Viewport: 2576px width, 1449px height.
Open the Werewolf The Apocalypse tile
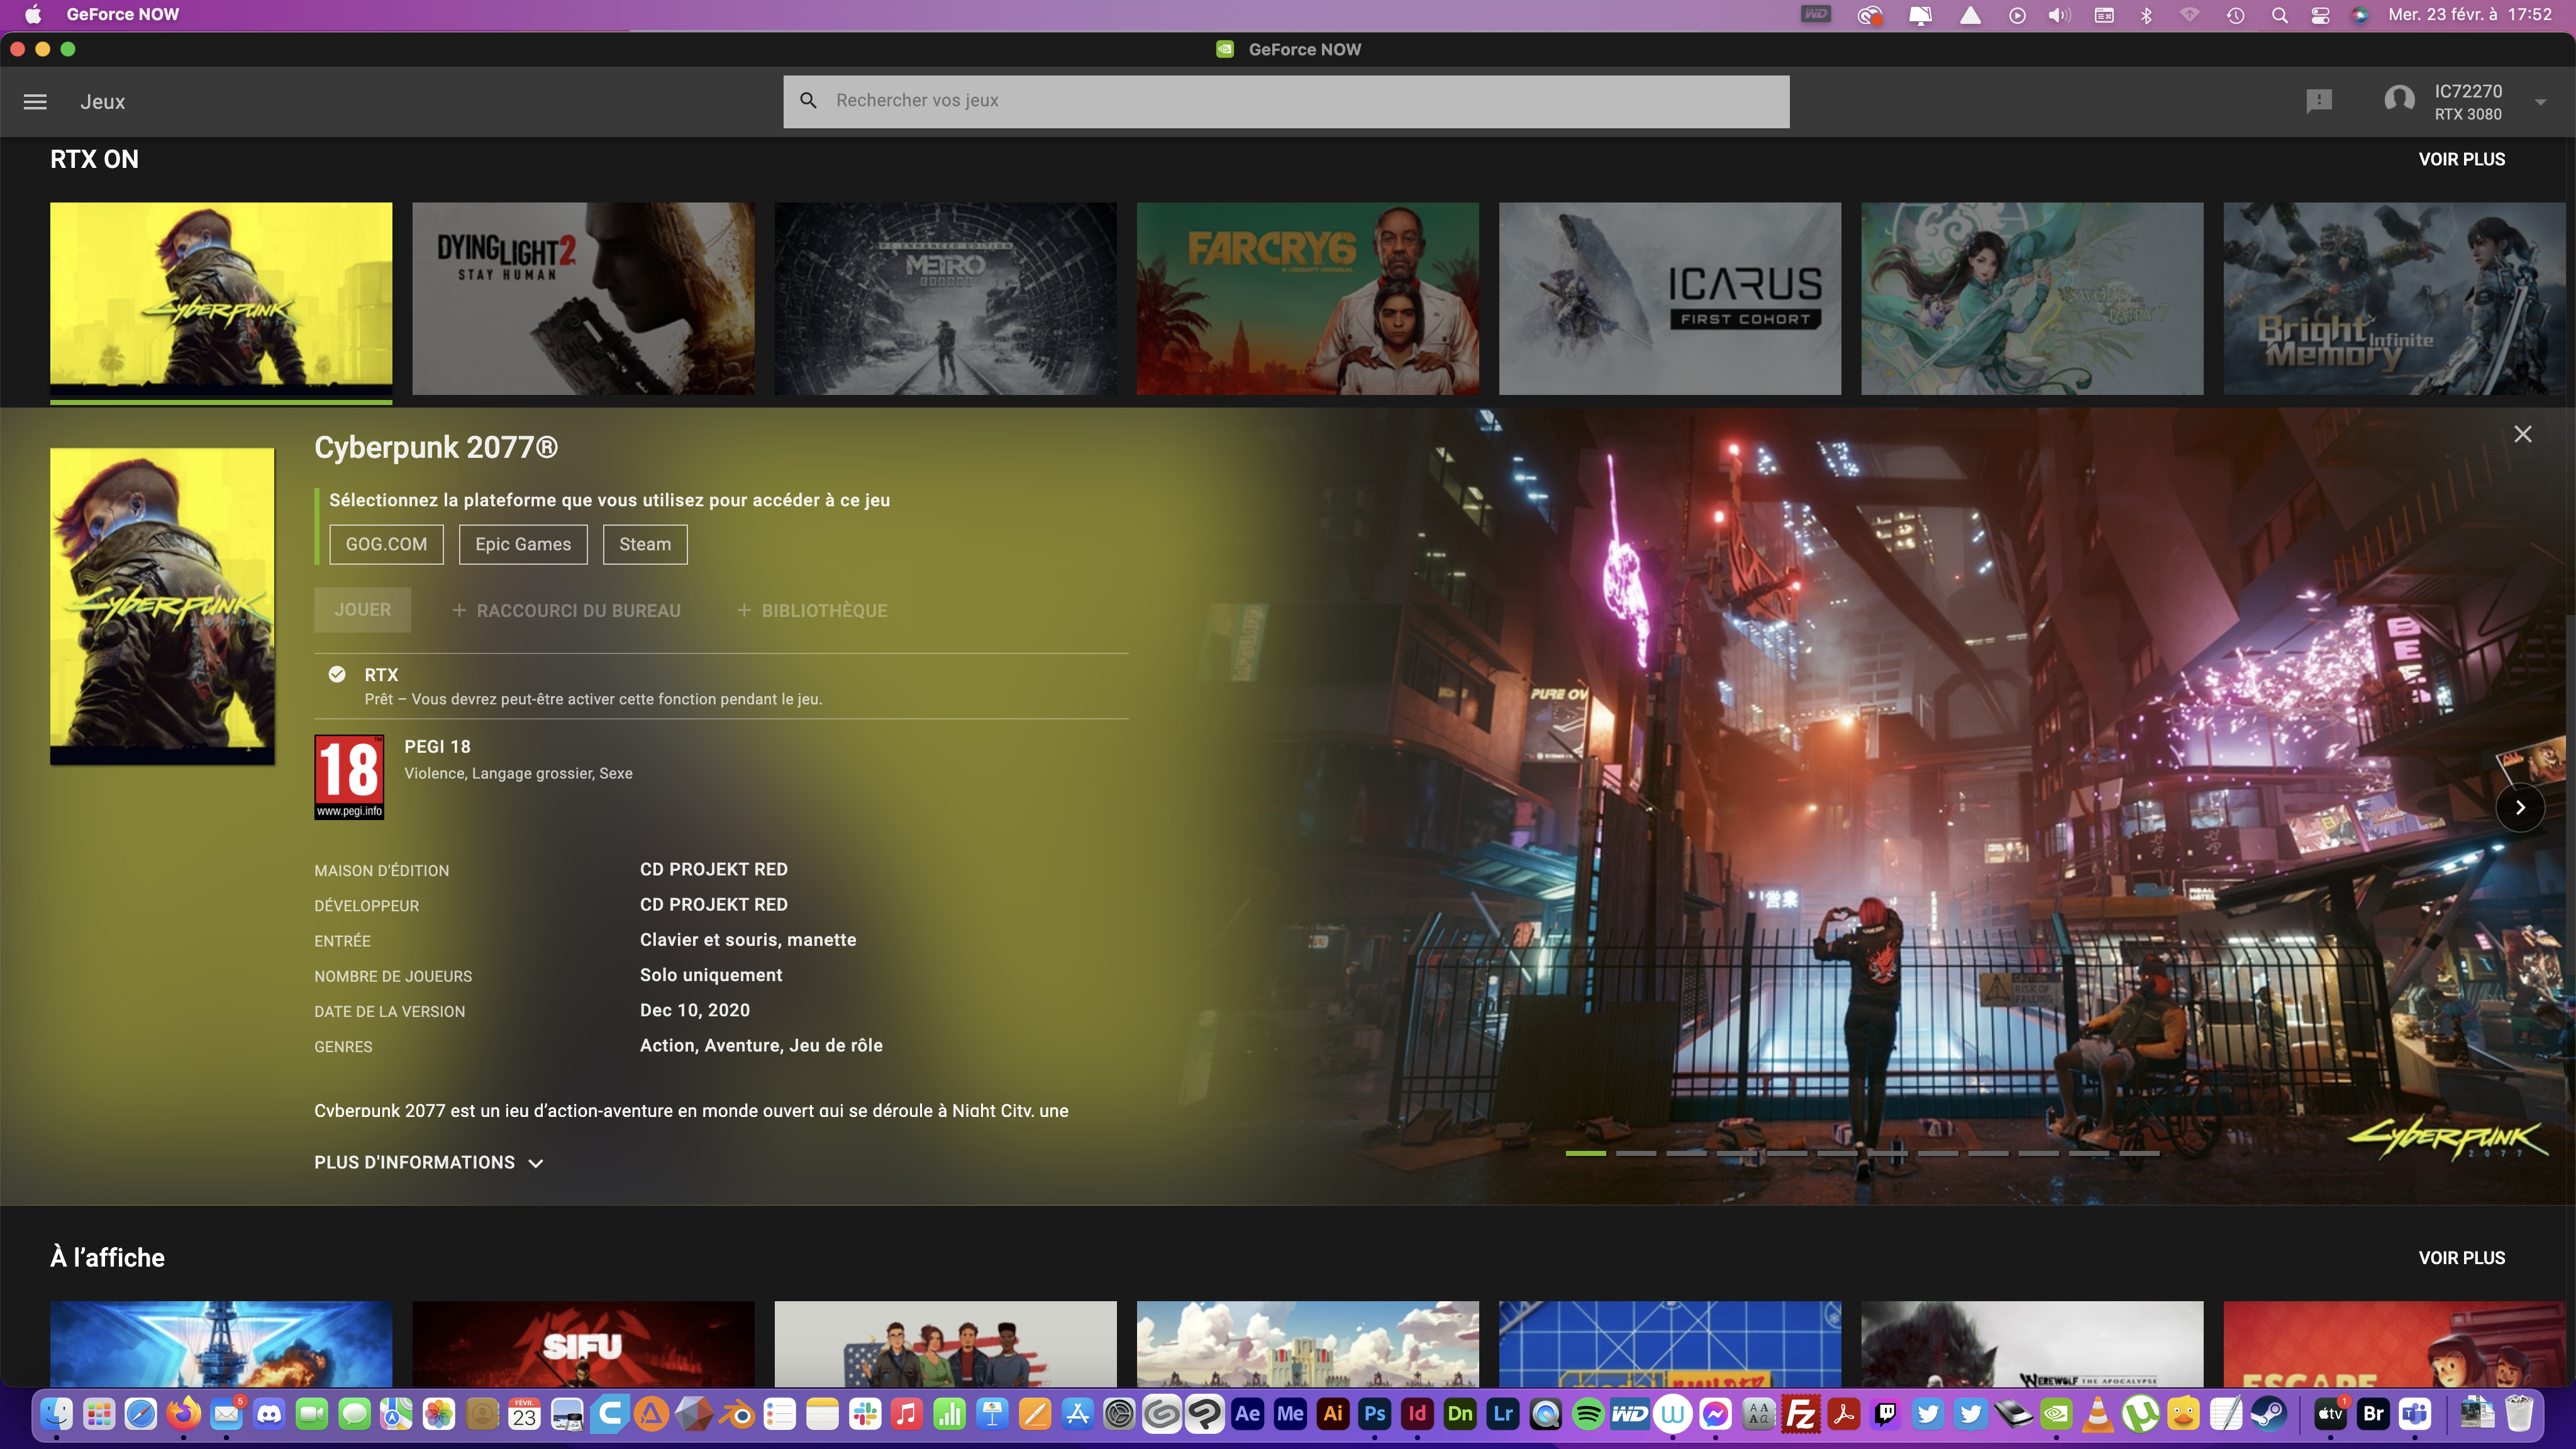(x=2032, y=1343)
